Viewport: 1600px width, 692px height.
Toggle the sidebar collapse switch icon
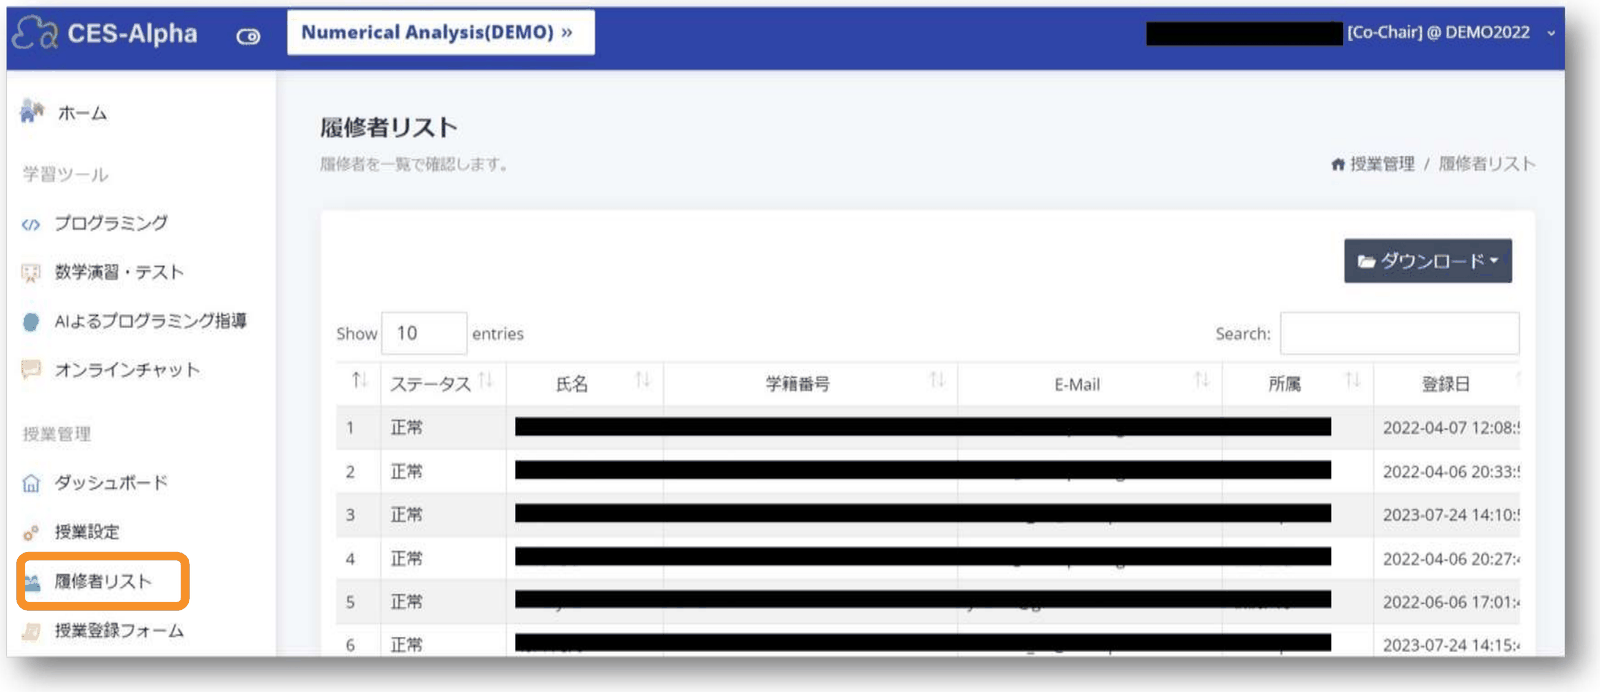248,36
